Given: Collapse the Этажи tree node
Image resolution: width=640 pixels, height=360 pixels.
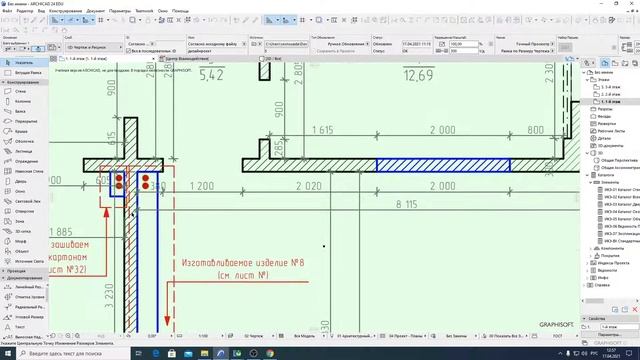Looking at the screenshot, I should [587, 80].
